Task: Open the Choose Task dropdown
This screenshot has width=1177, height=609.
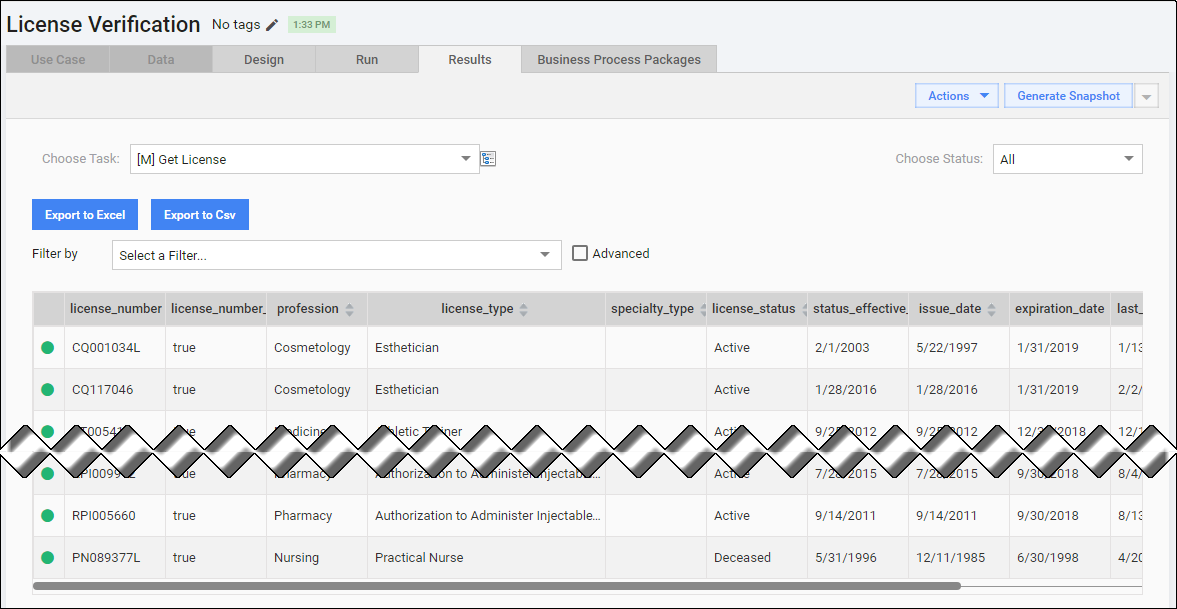Action: point(305,159)
